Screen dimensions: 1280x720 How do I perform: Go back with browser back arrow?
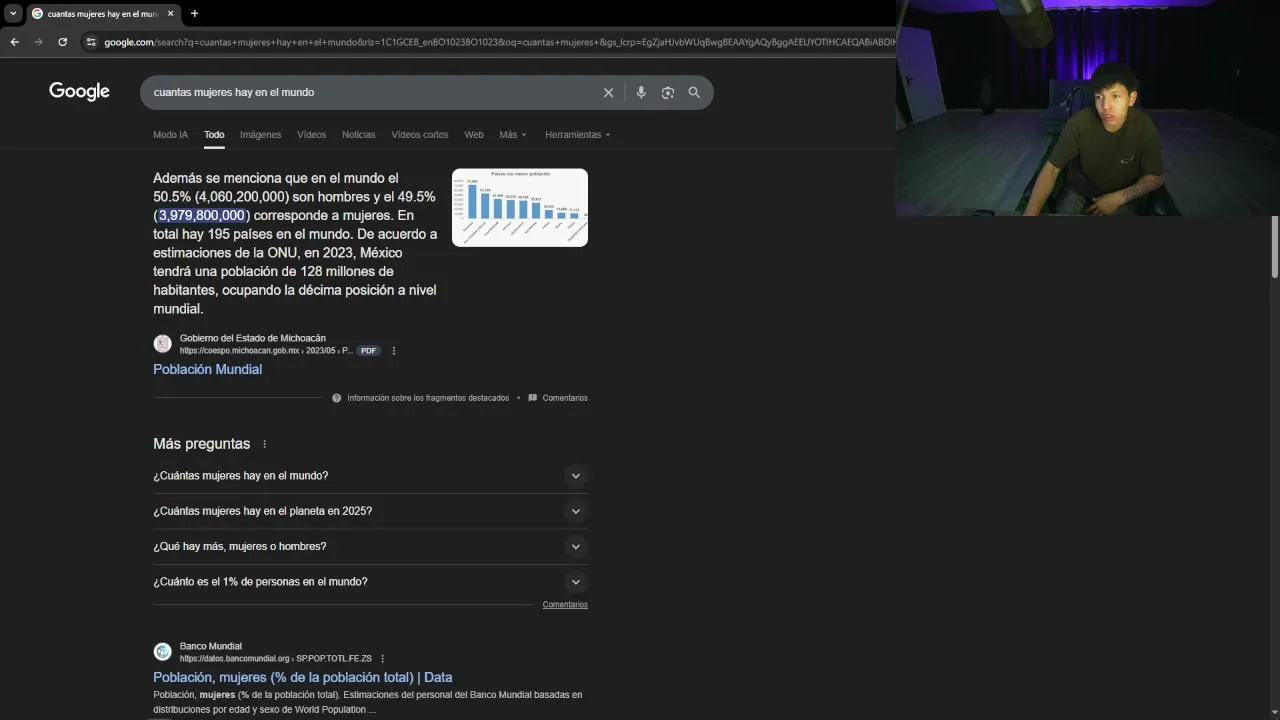click(14, 42)
